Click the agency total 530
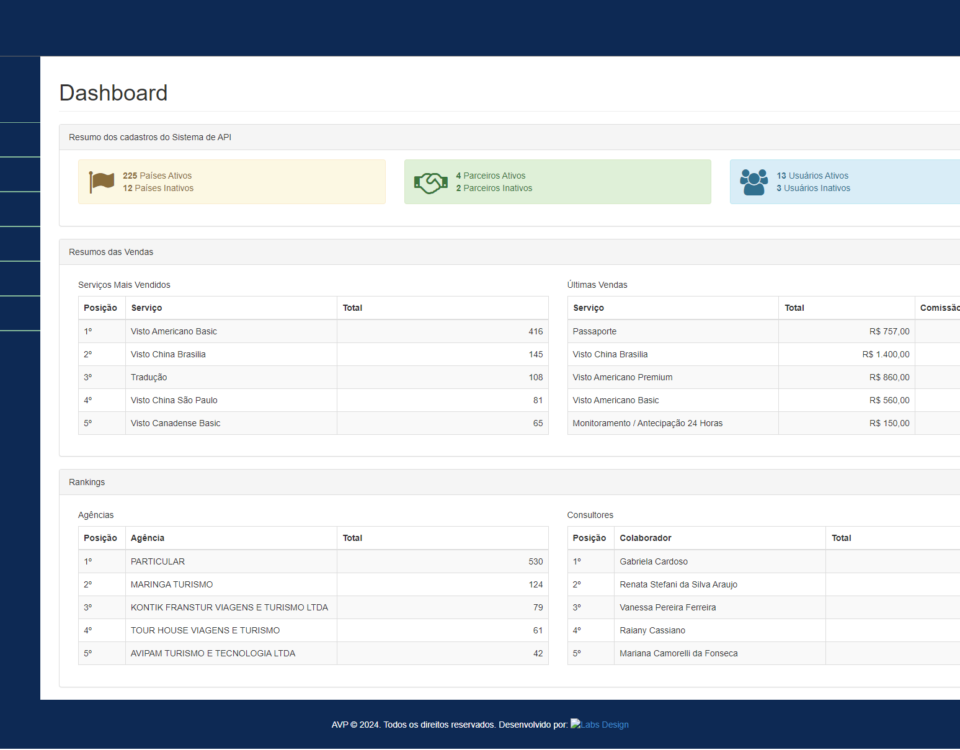The image size is (960, 750). pos(536,561)
